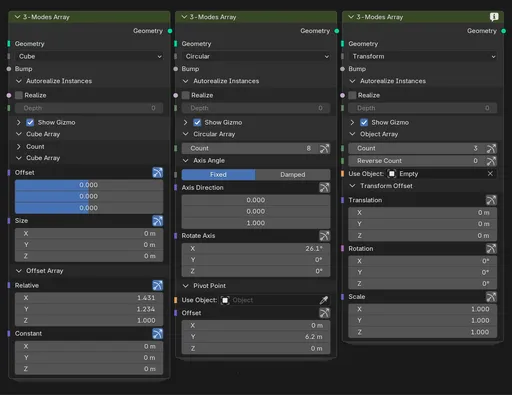Toggle gizmo icon for Offset in Cube node
The image size is (512, 395).
tap(157, 172)
